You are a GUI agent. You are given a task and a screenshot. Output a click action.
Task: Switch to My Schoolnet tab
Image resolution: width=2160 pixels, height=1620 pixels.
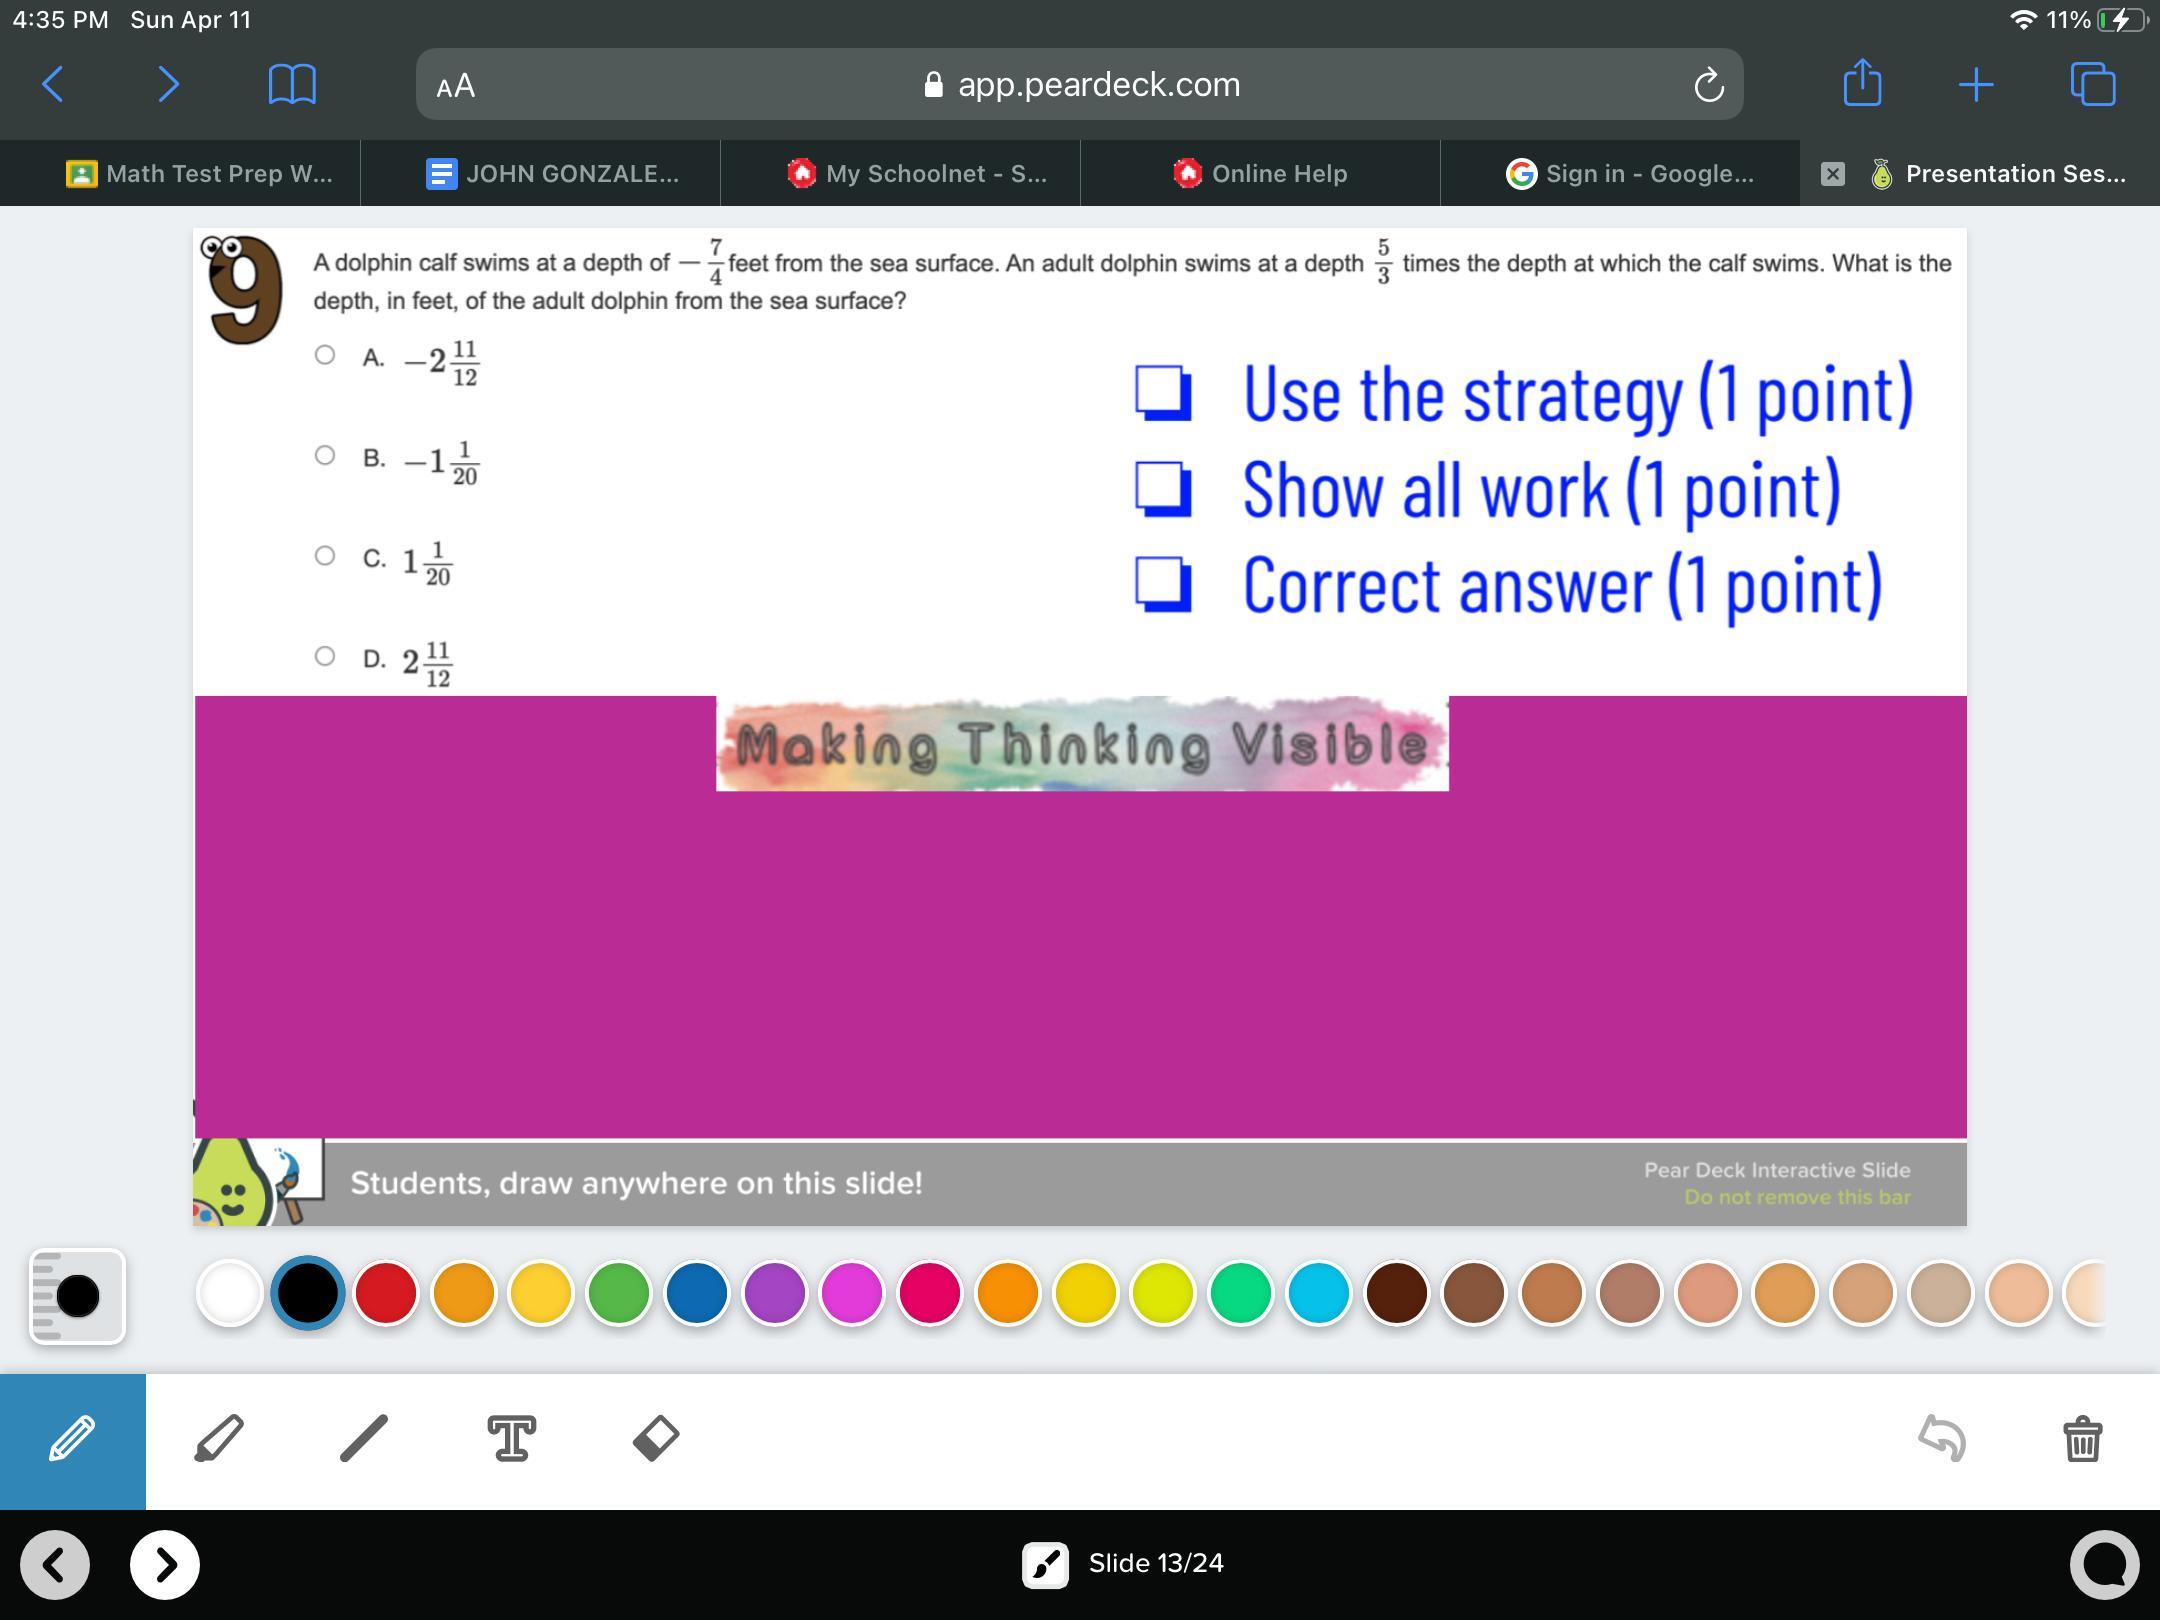[x=918, y=174]
